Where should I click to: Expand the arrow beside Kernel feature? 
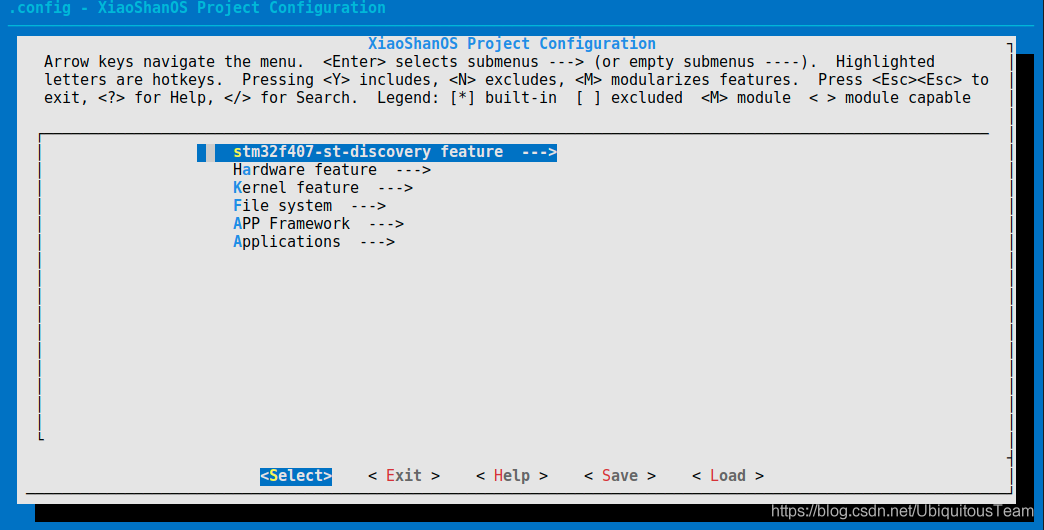(394, 188)
